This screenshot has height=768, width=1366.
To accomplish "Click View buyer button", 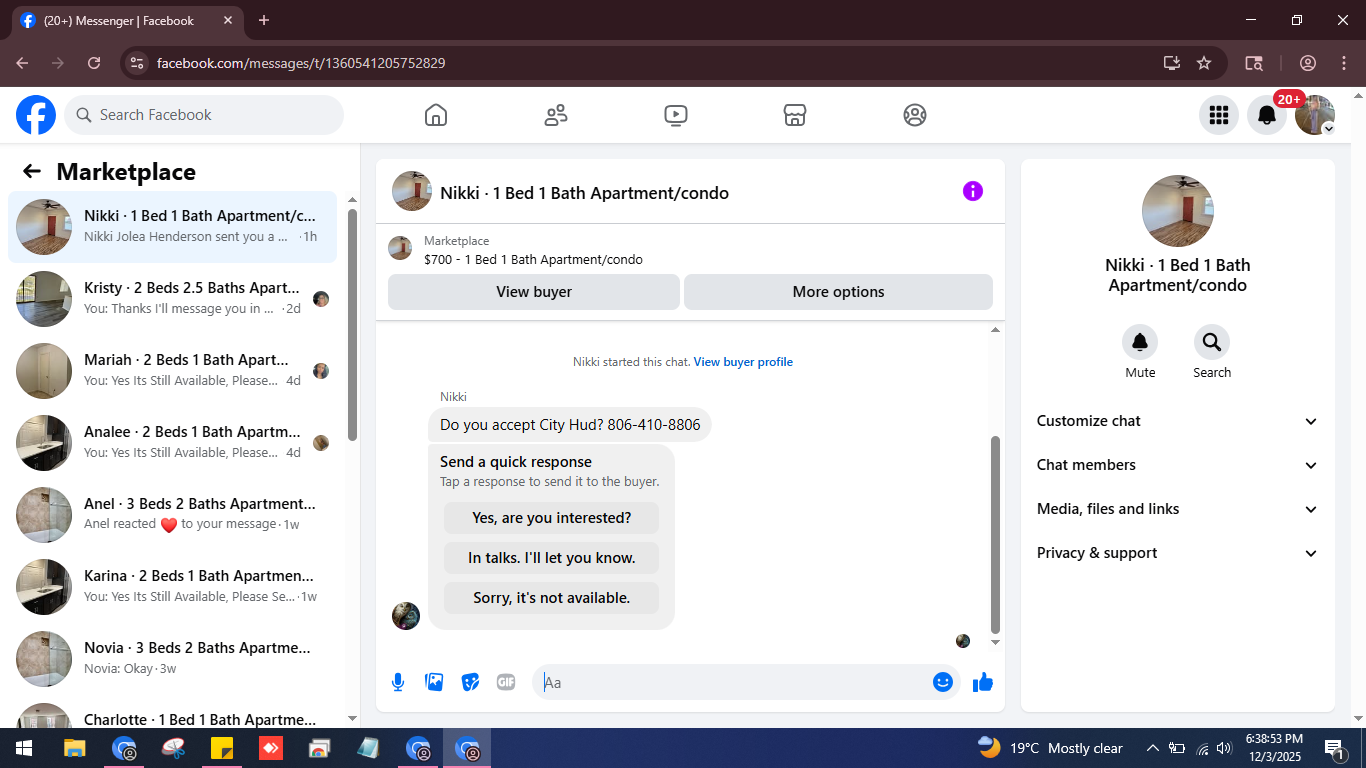I will 534,292.
